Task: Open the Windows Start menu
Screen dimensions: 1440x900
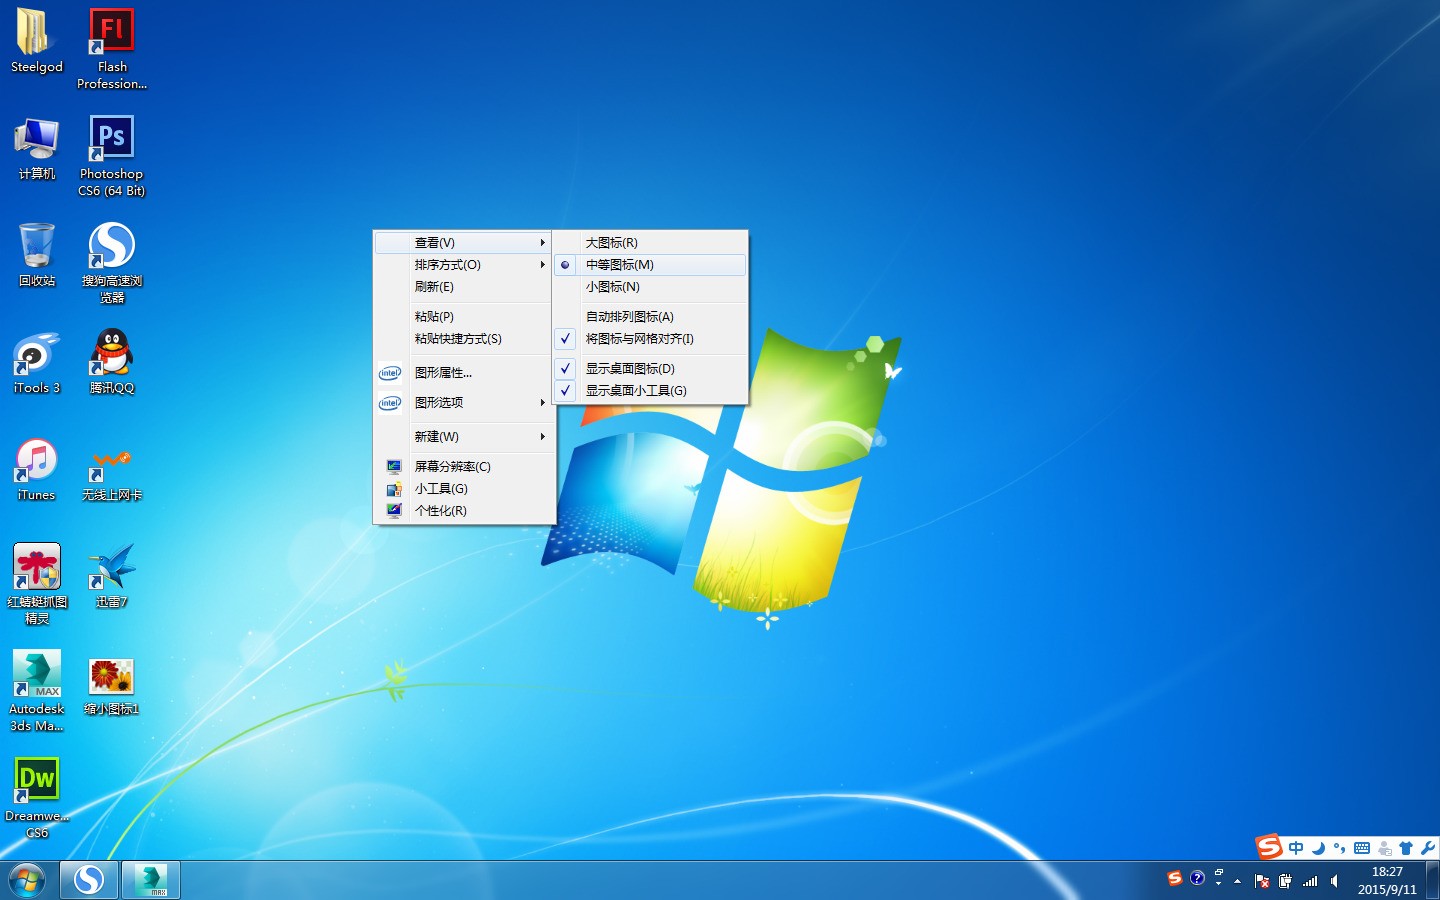Action: tap(27, 881)
